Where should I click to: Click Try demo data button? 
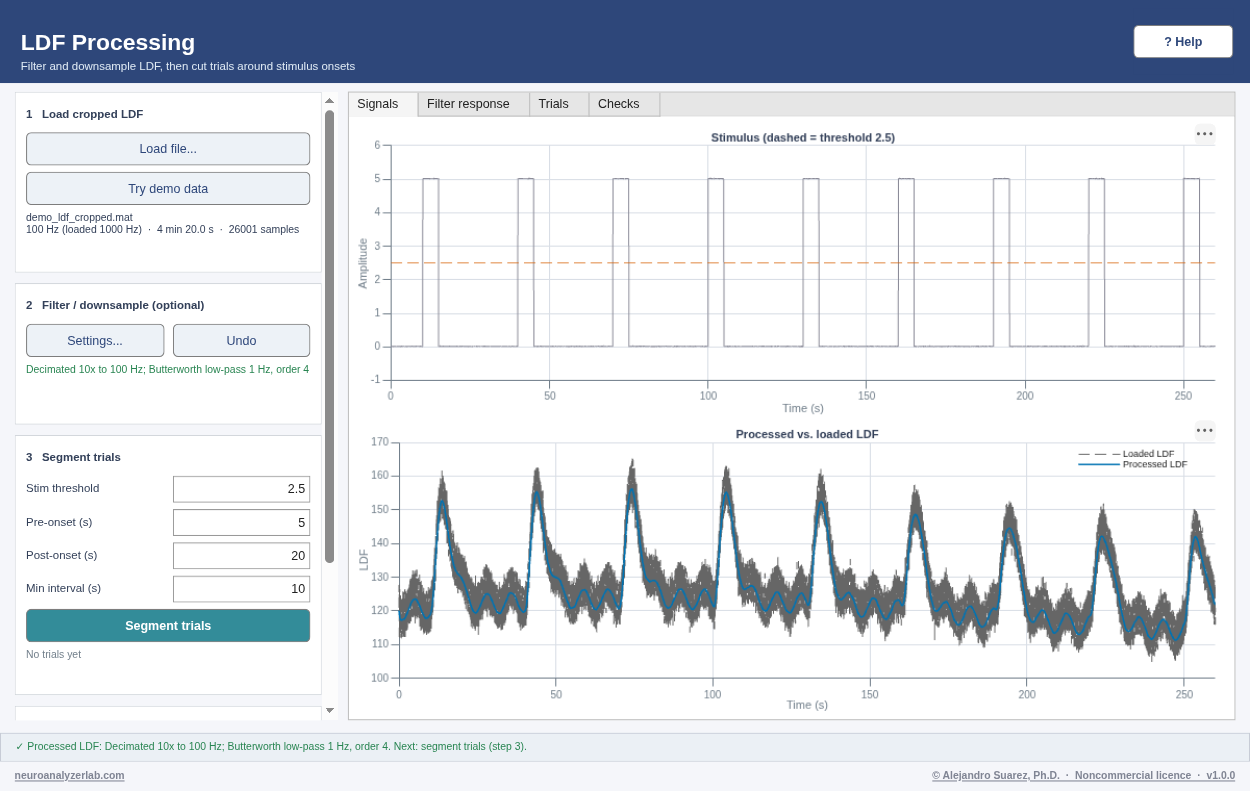click(x=168, y=189)
